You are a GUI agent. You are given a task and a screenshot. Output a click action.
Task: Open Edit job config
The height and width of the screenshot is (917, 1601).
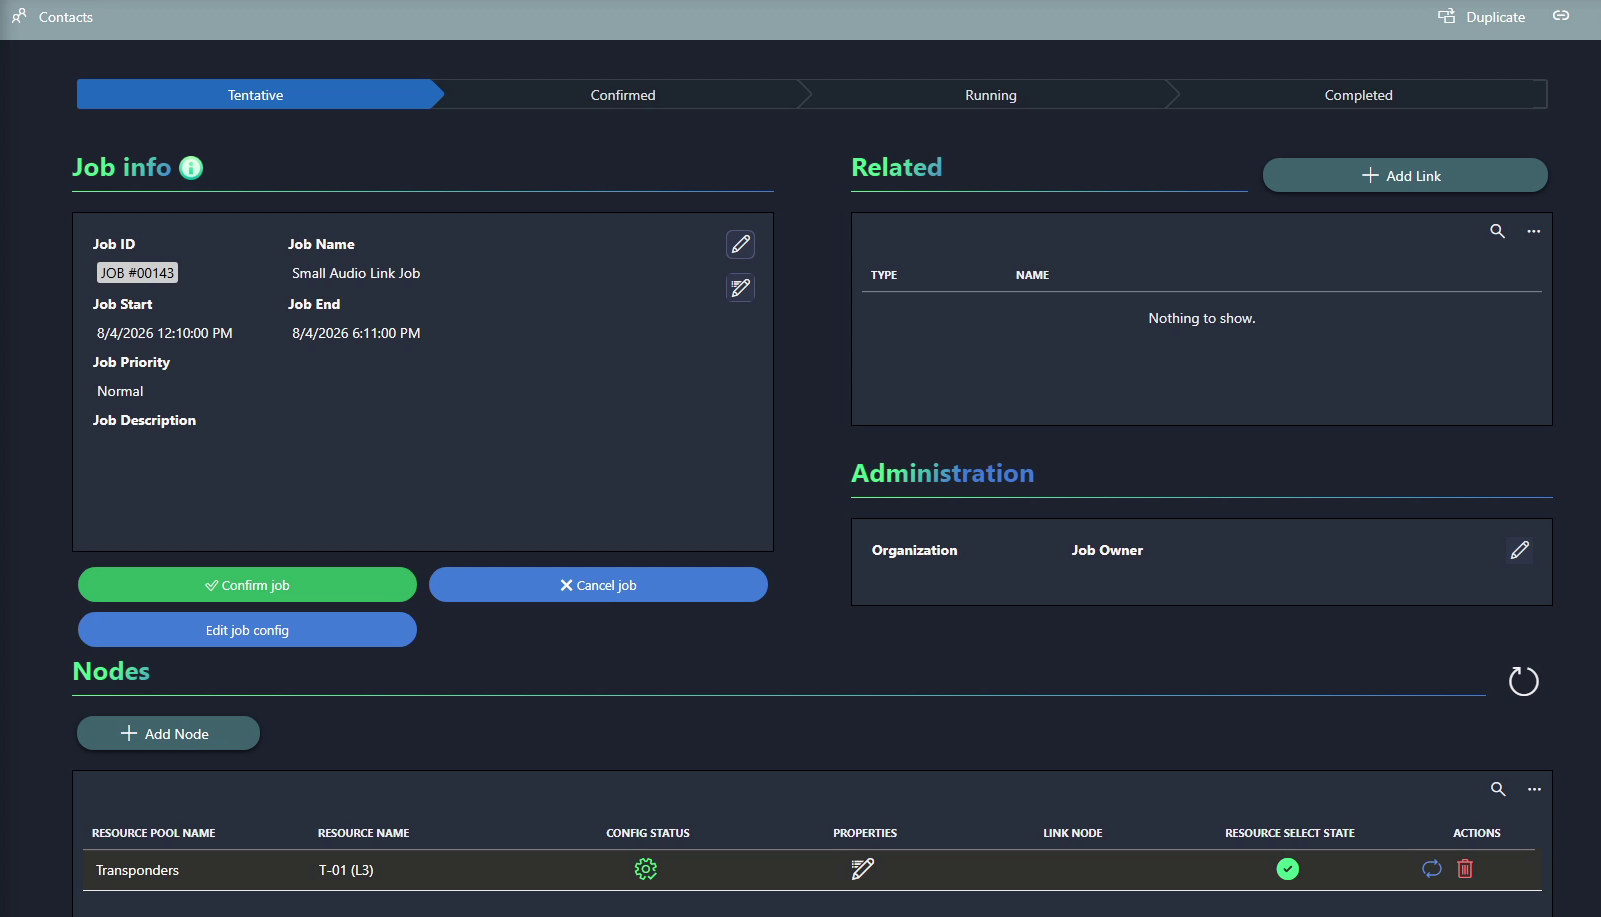pyautogui.click(x=247, y=630)
